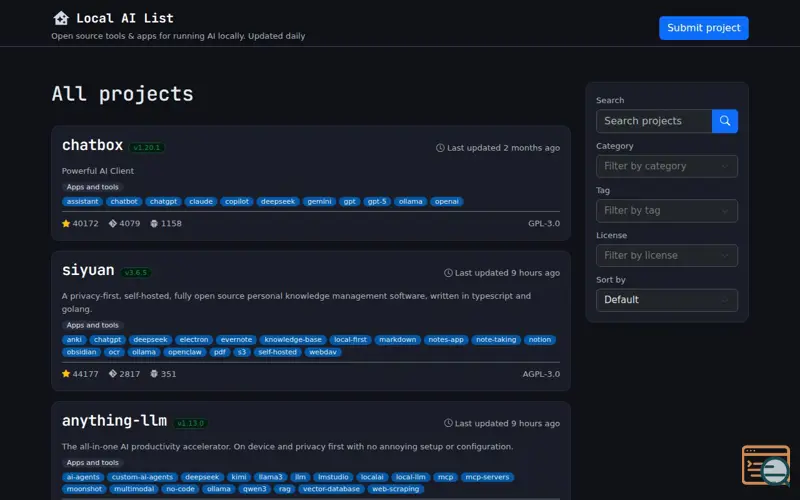
Task: Select the notion tag
Action: point(540,340)
